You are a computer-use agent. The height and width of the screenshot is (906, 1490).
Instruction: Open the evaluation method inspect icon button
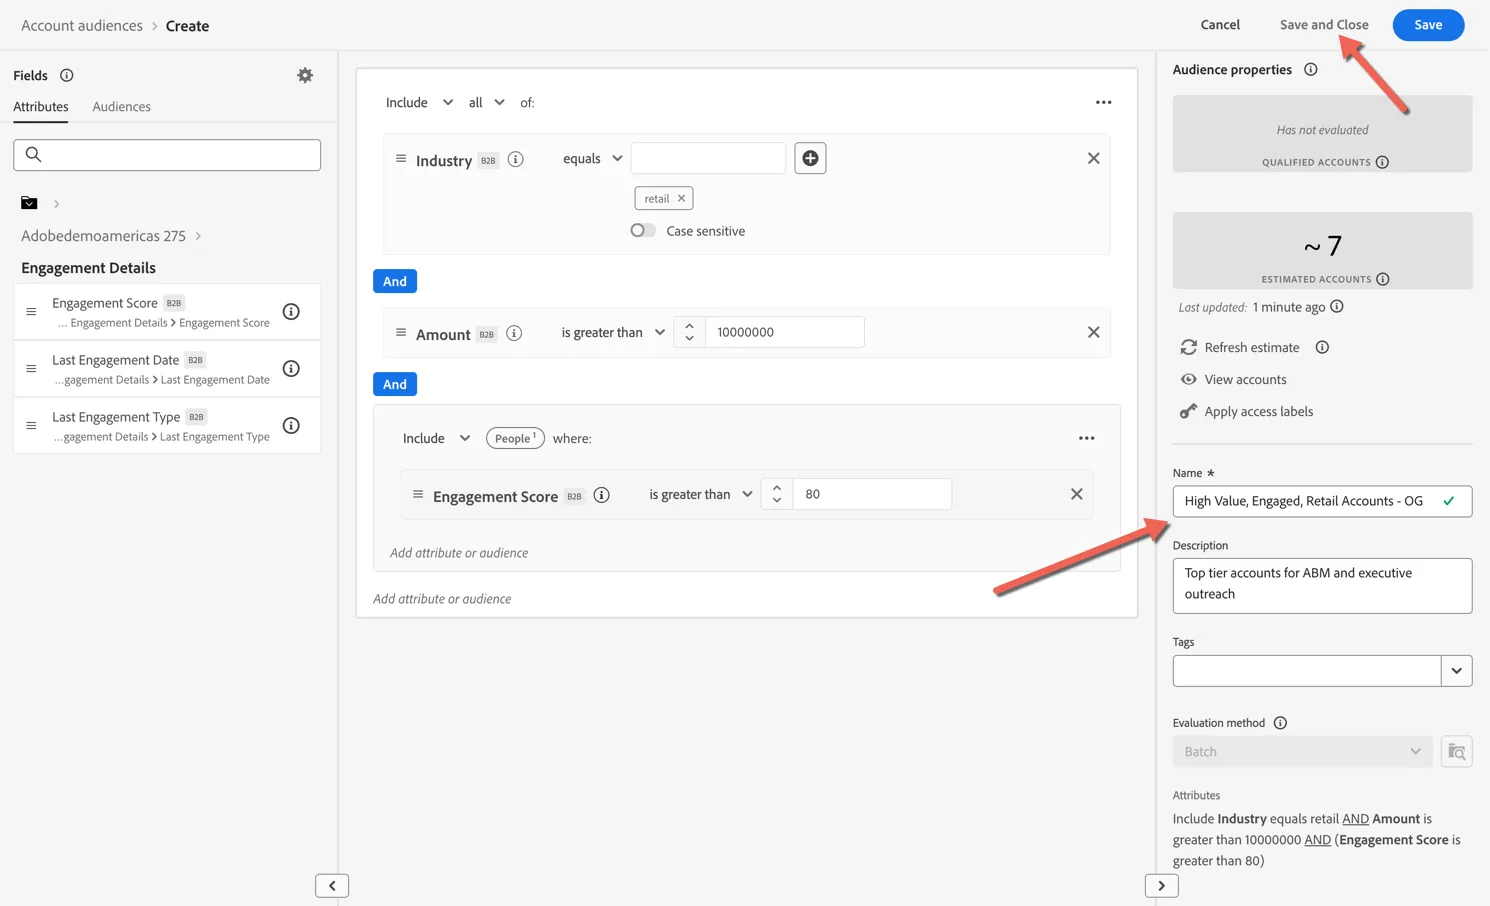point(1457,751)
